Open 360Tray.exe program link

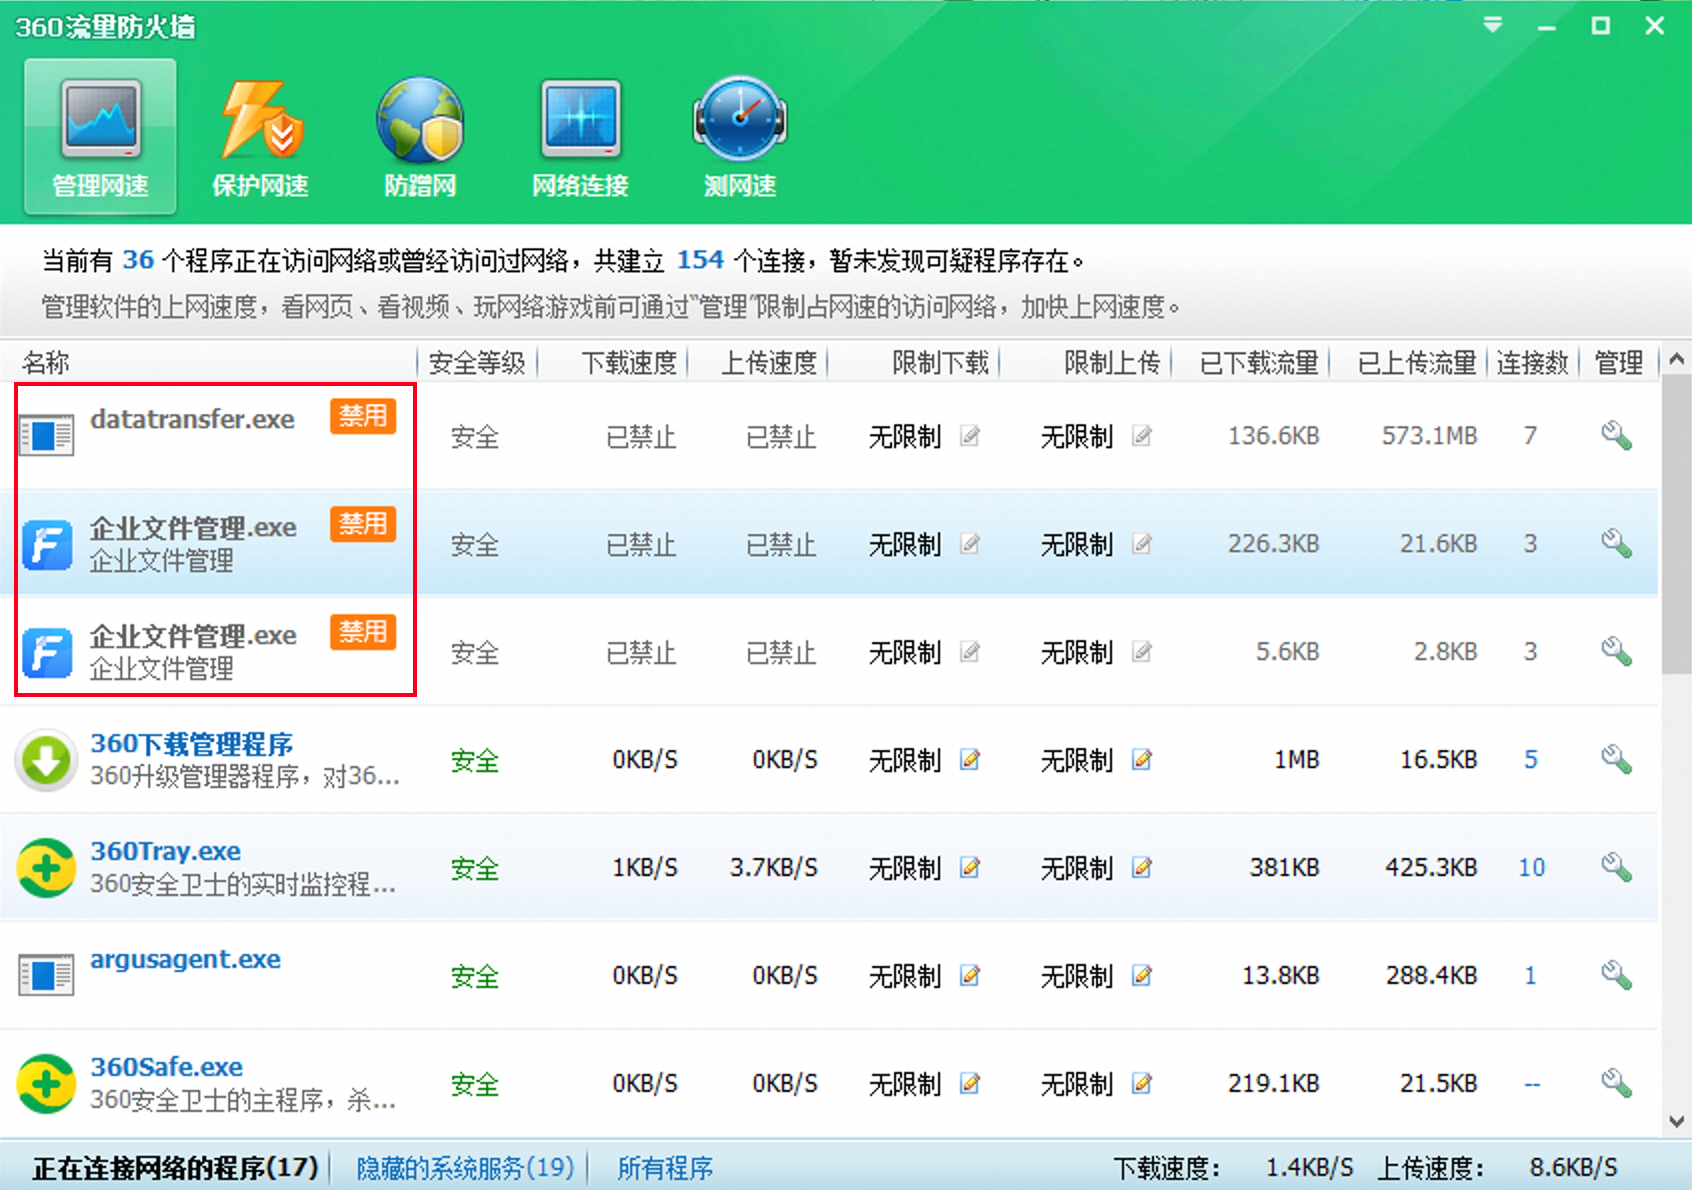[x=166, y=851]
